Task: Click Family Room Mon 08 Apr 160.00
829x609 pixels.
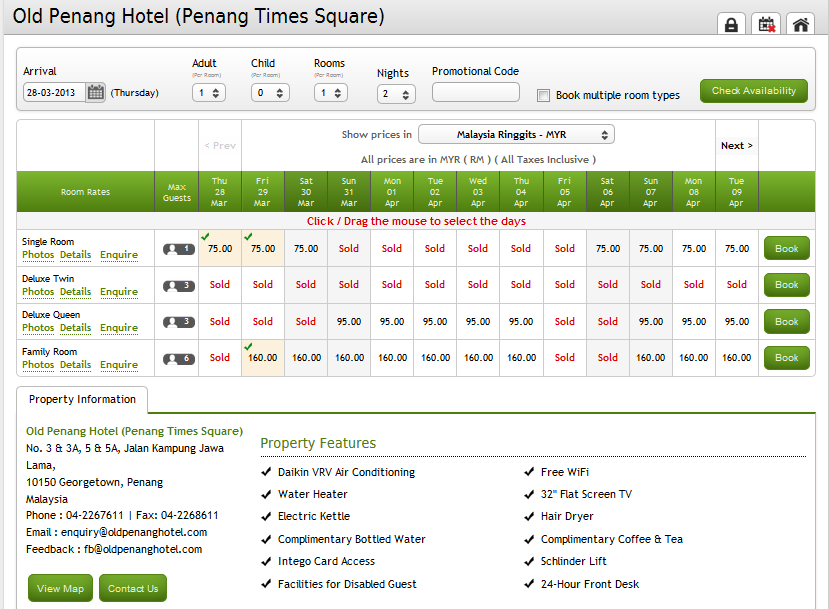Action: coord(694,358)
